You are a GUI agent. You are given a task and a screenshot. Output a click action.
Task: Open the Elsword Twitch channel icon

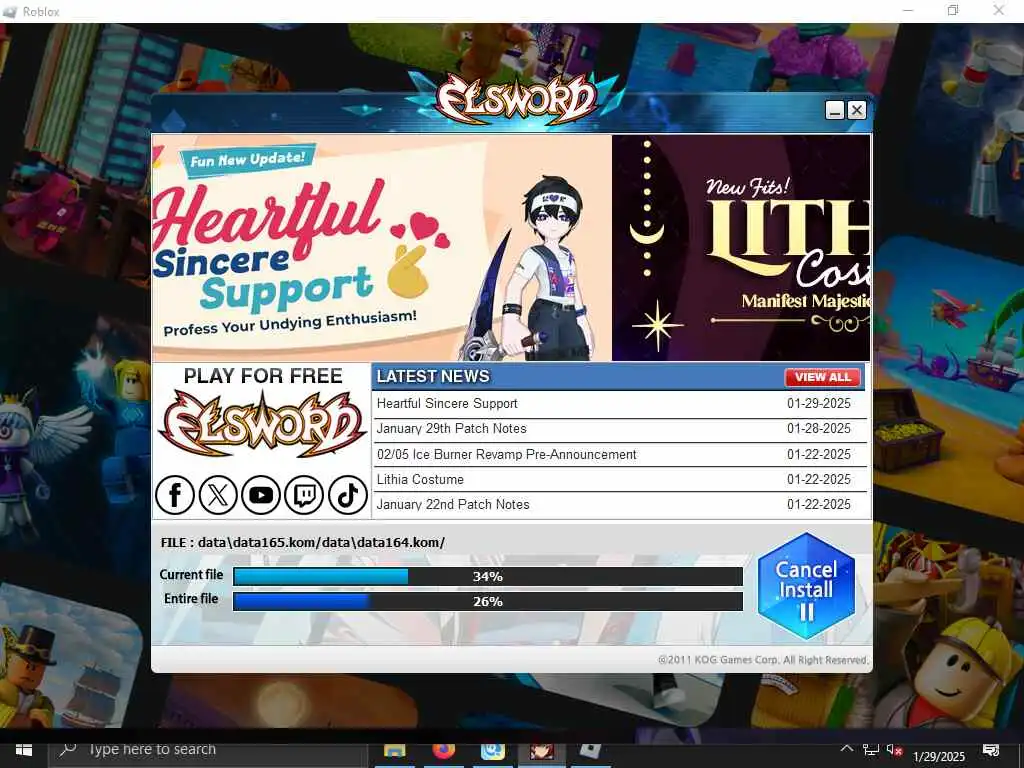point(304,495)
